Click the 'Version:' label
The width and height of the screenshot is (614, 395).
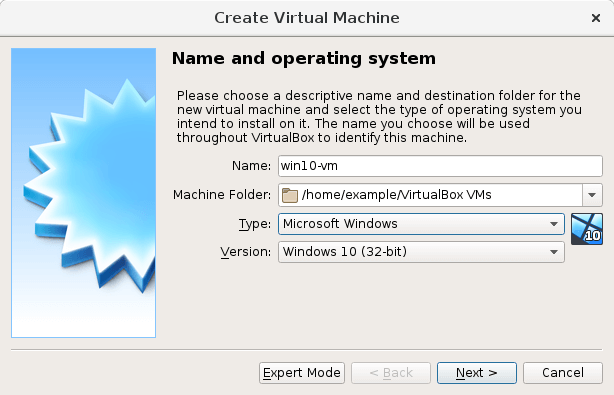click(x=246, y=252)
